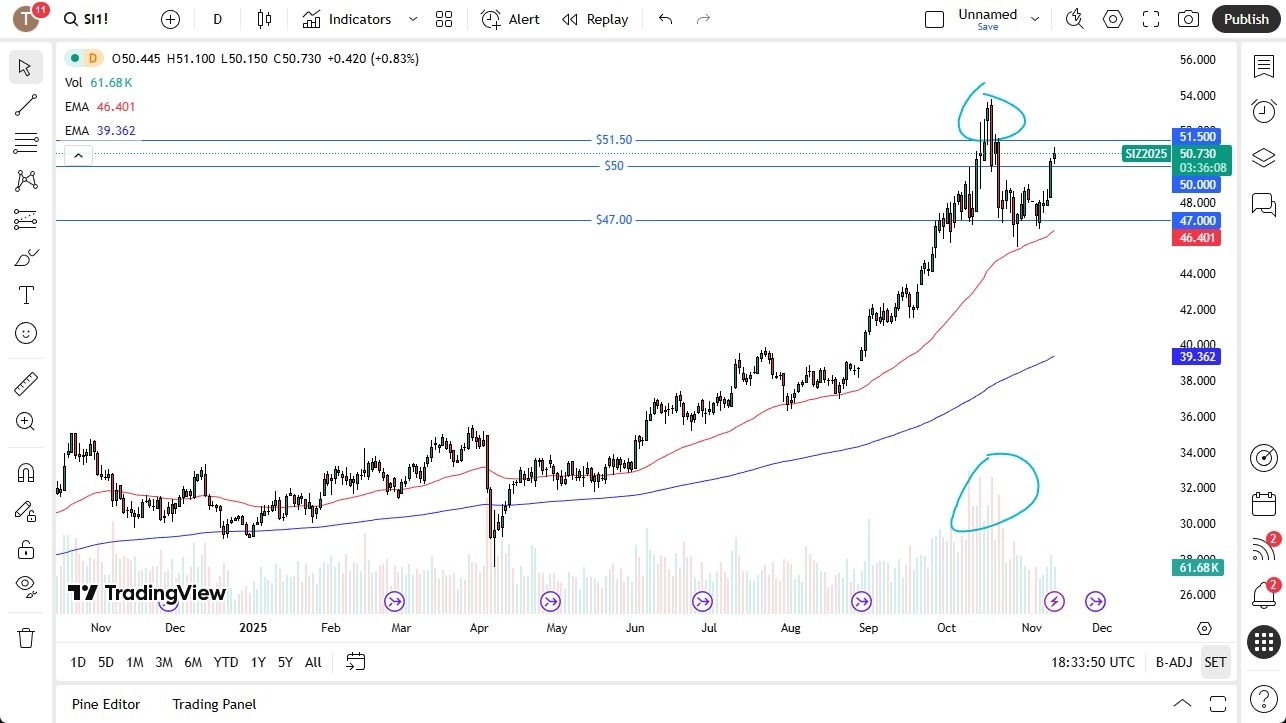Open the Emoji drawing tool

25,333
